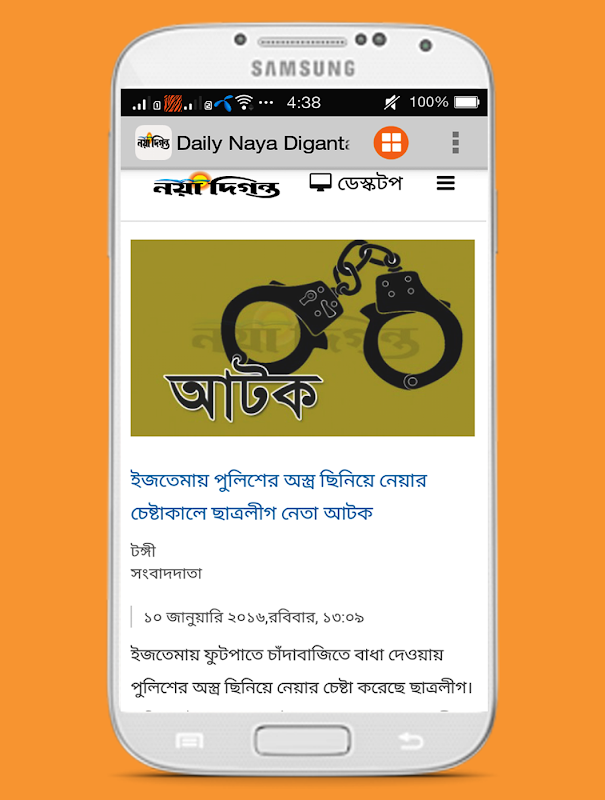This screenshot has width=605, height=800.
Task: Tap the ১০ জানুয়ারি ২০১৬ date line
Action: coord(254,617)
